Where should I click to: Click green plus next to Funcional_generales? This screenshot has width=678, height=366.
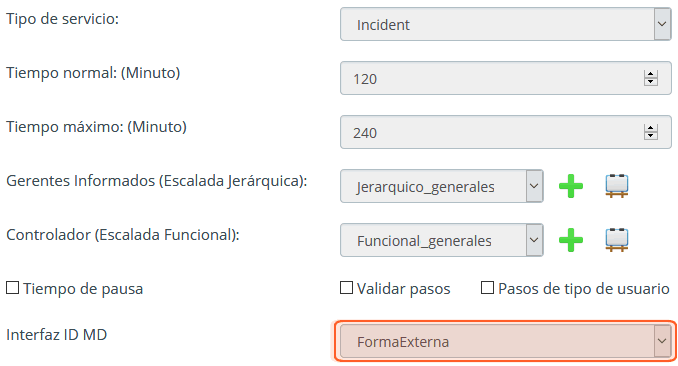[x=571, y=240]
